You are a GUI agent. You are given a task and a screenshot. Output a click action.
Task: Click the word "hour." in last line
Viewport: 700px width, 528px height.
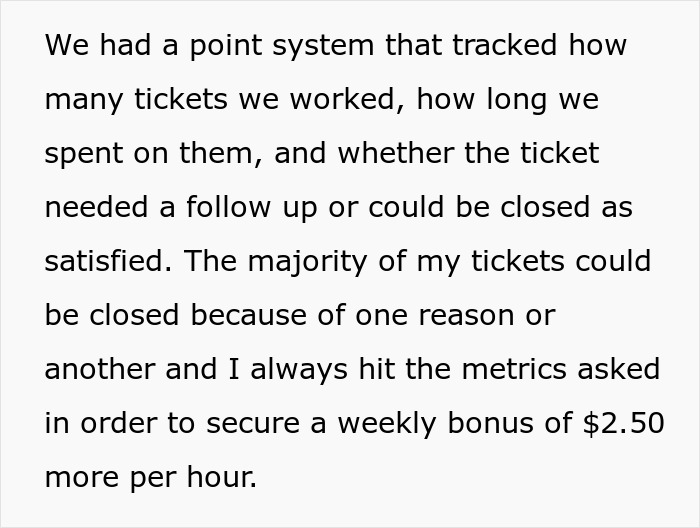(222, 477)
